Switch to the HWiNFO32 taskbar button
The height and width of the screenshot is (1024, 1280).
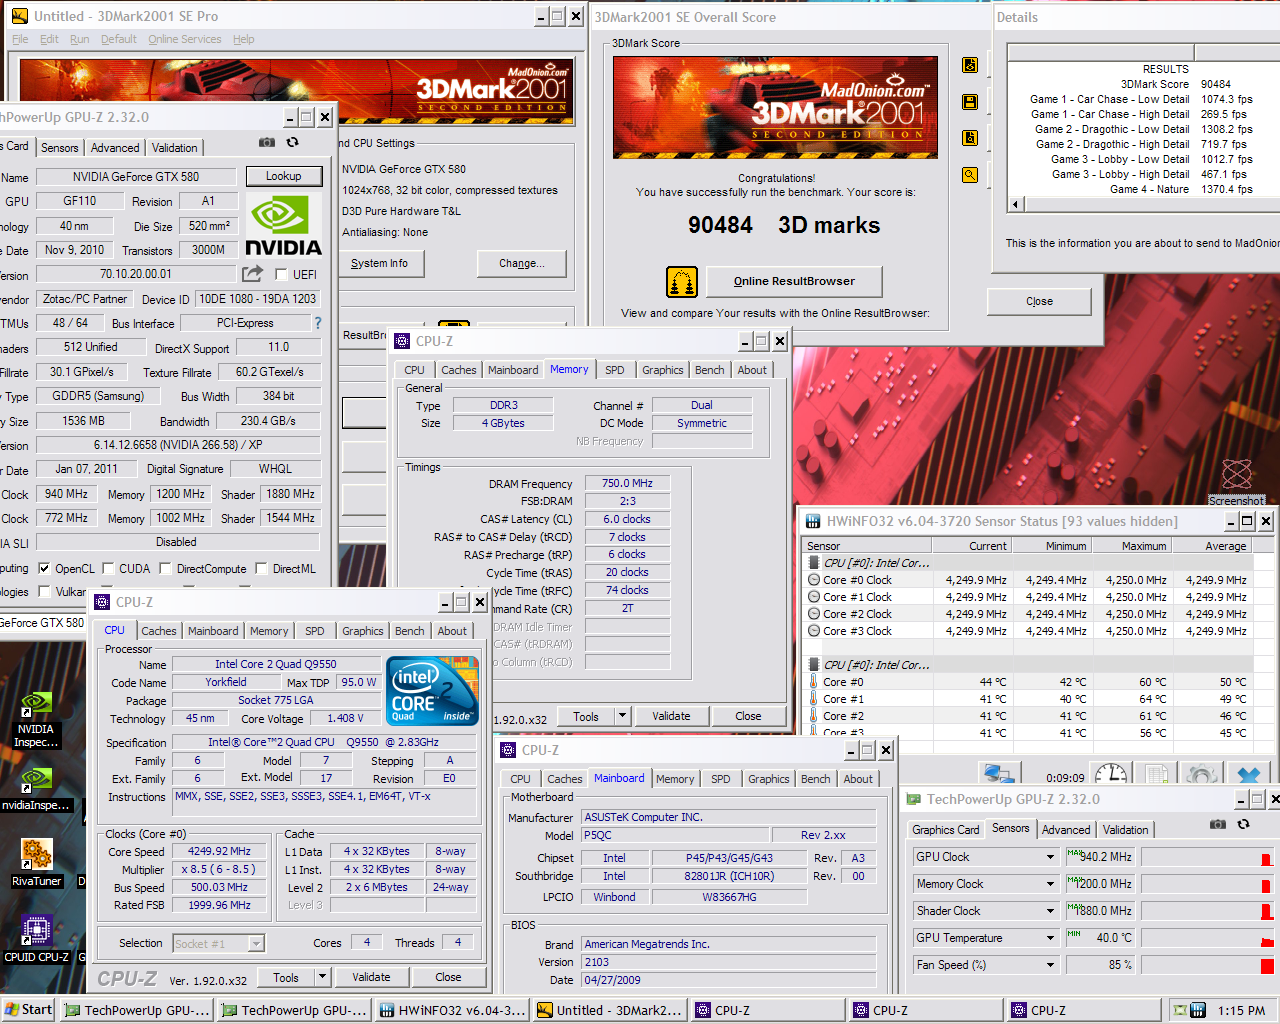pos(452,1010)
